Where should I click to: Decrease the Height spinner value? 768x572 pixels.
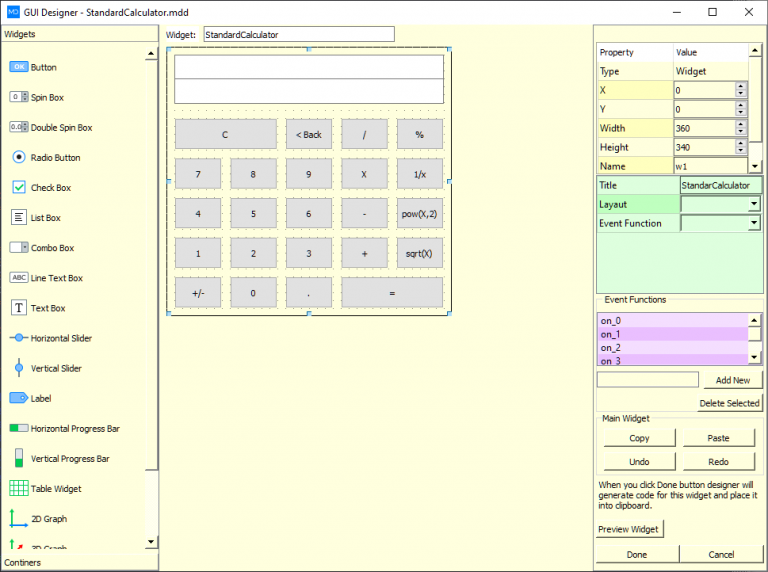click(x=741, y=150)
